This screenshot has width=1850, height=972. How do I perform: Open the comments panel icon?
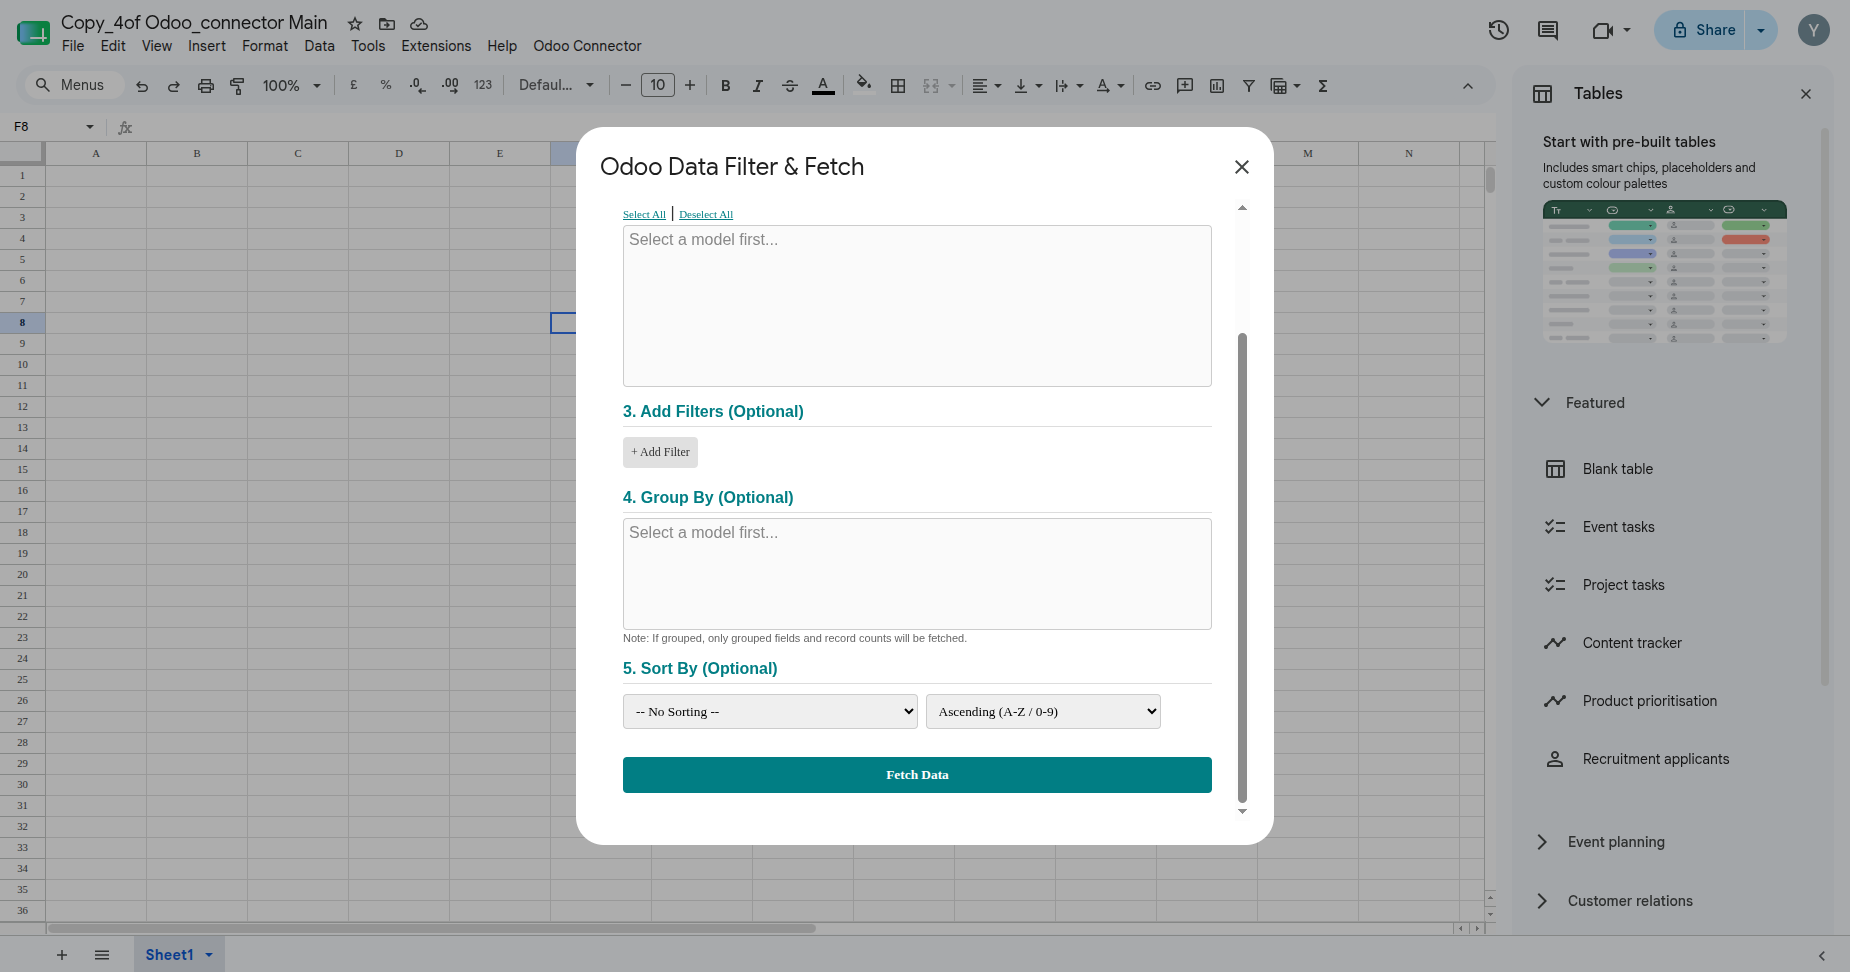coord(1548,30)
